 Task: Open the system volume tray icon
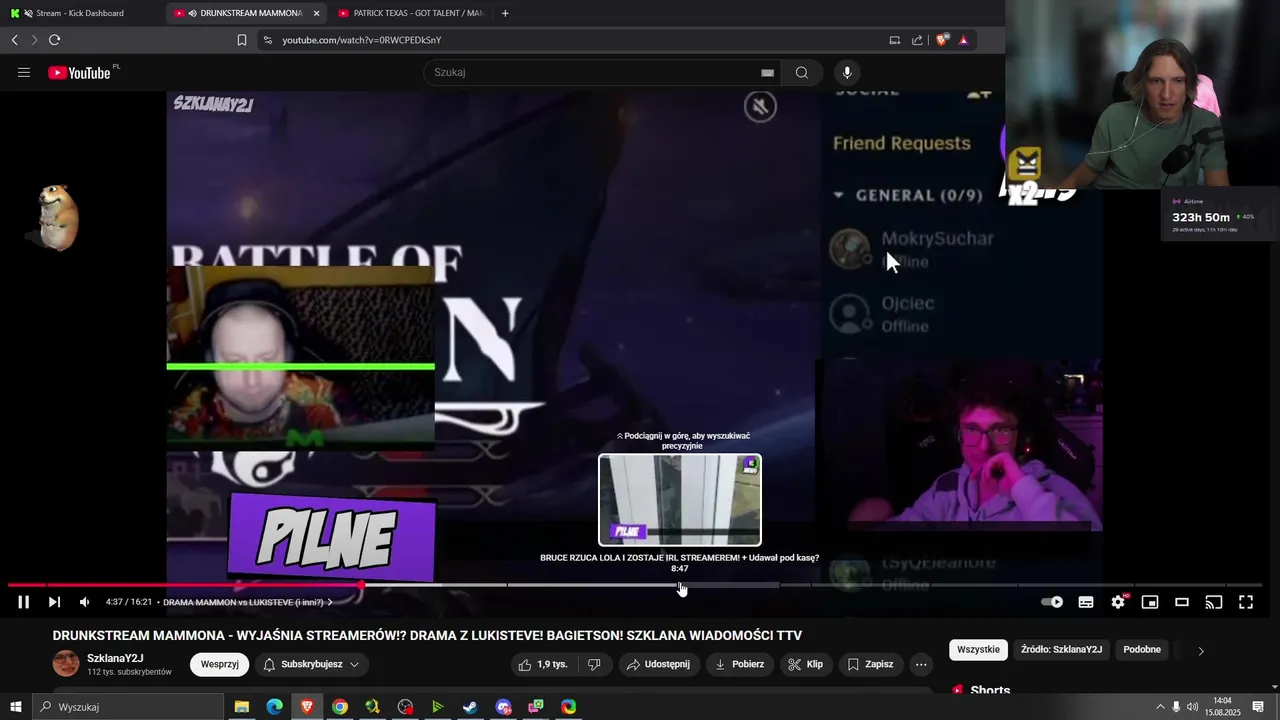[x=1192, y=707]
